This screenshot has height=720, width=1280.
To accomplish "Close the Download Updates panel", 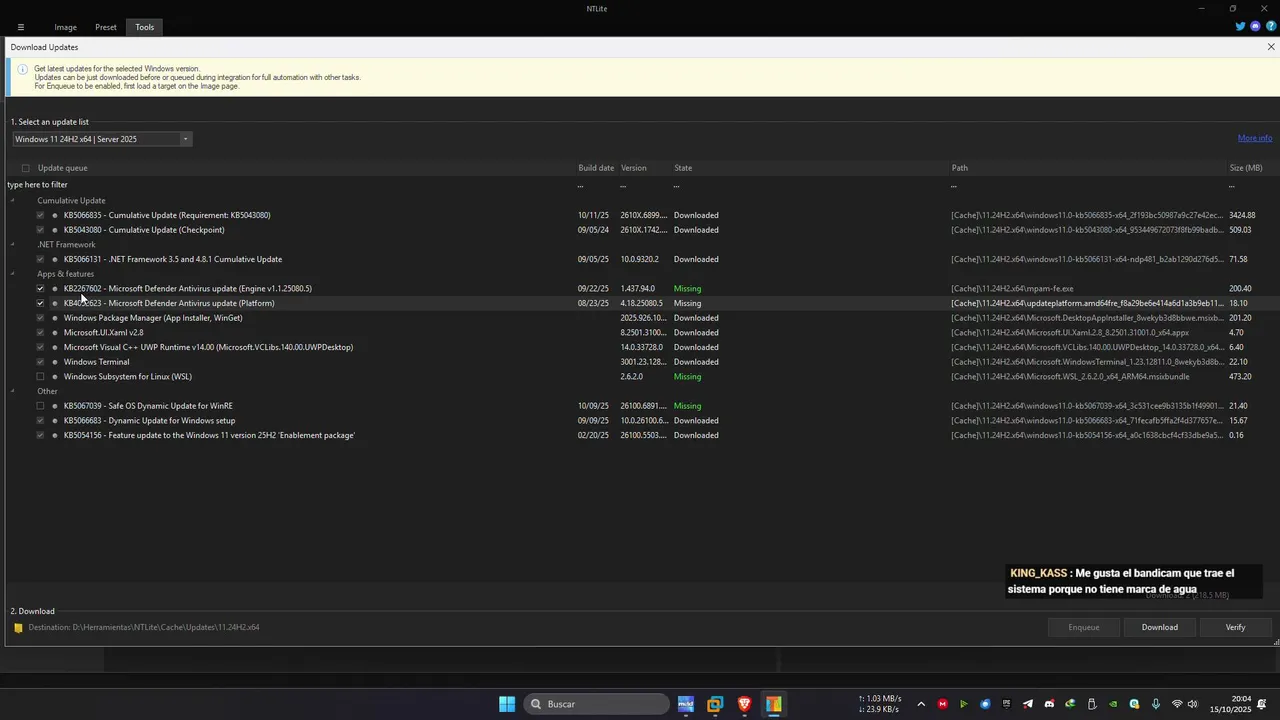I will pos(1271,47).
